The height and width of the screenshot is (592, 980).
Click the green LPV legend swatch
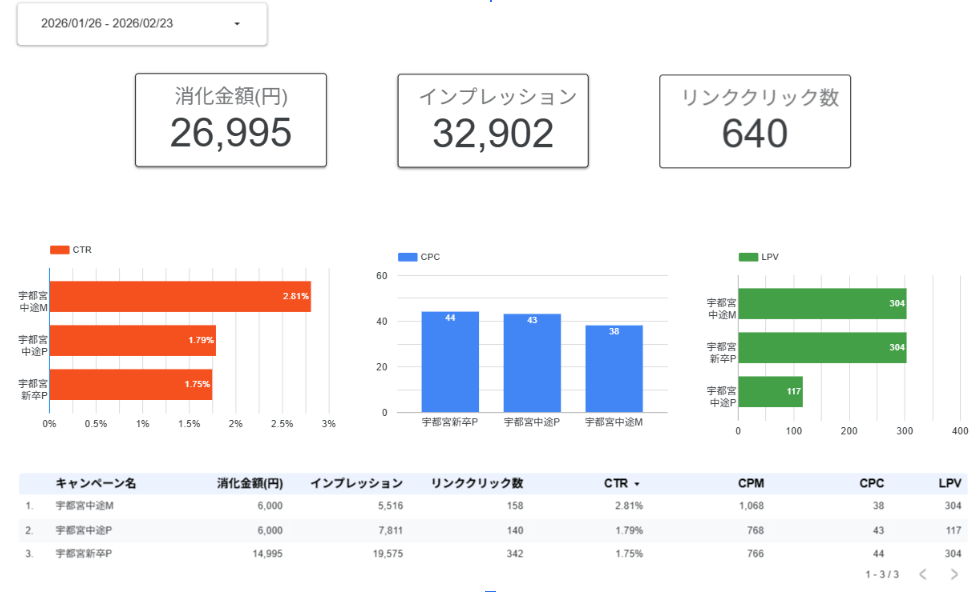click(748, 257)
